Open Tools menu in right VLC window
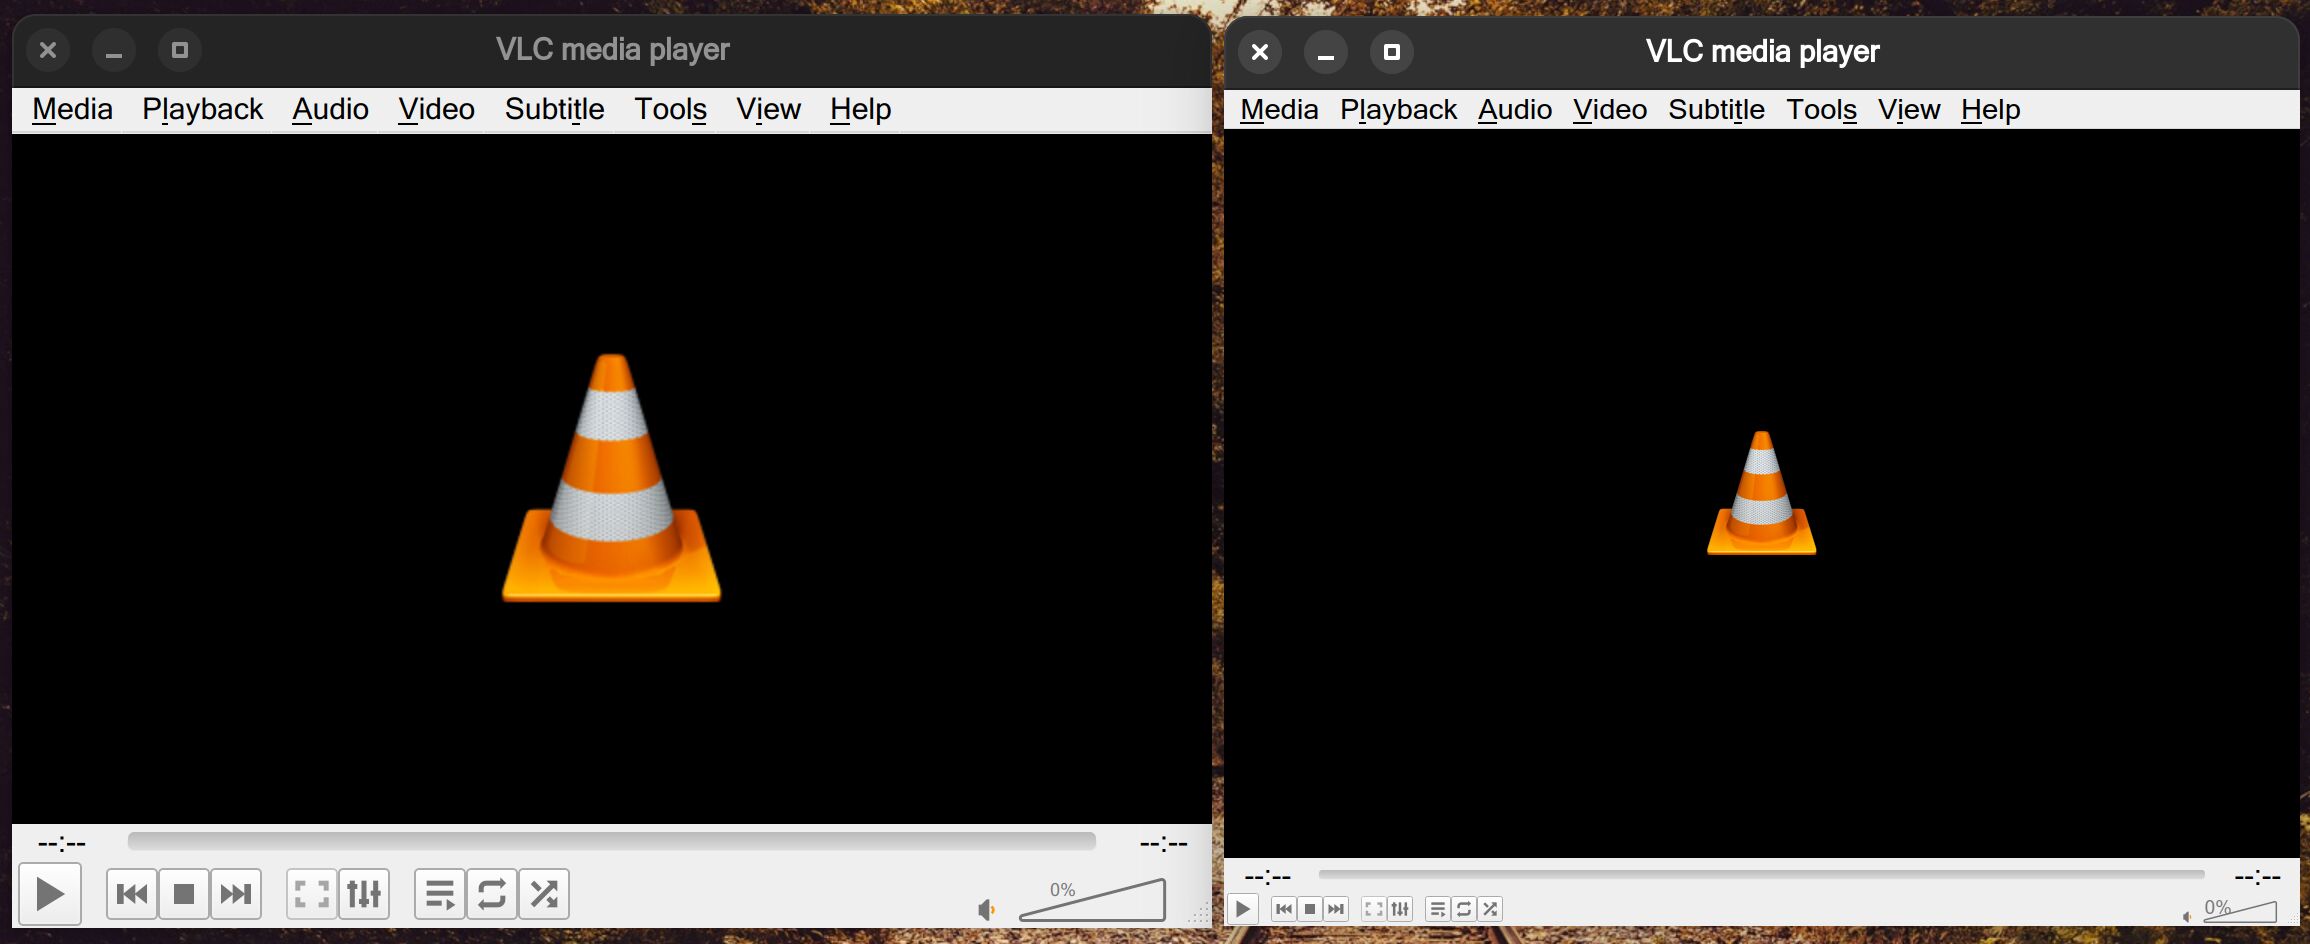The height and width of the screenshot is (944, 2310). pyautogui.click(x=1821, y=109)
